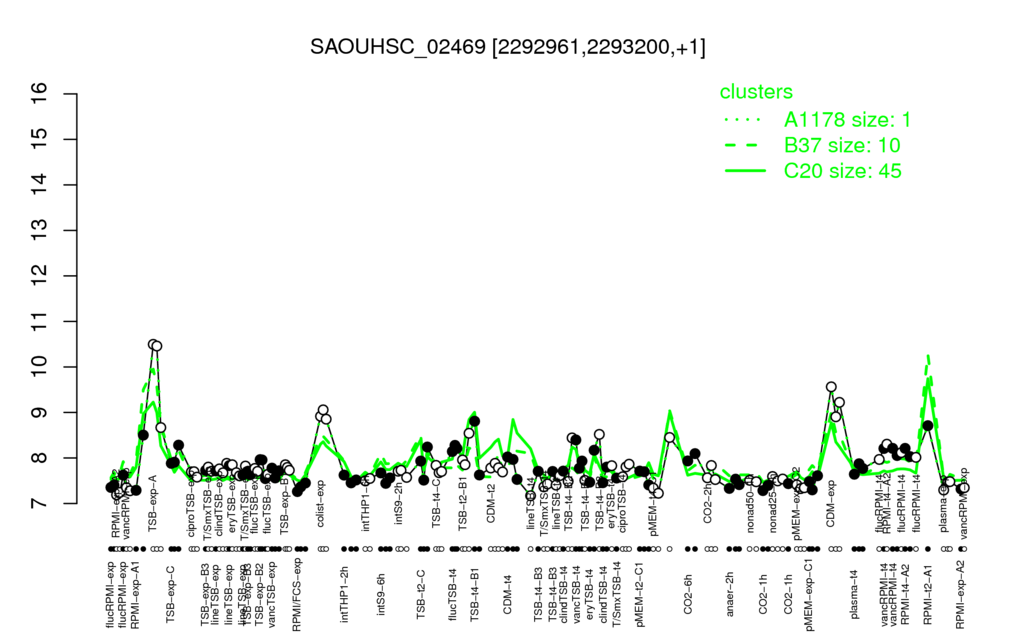Image resolution: width=1024 pixels, height=640 pixels.
Task: Click y-axis tick label 11
Action: [39, 321]
